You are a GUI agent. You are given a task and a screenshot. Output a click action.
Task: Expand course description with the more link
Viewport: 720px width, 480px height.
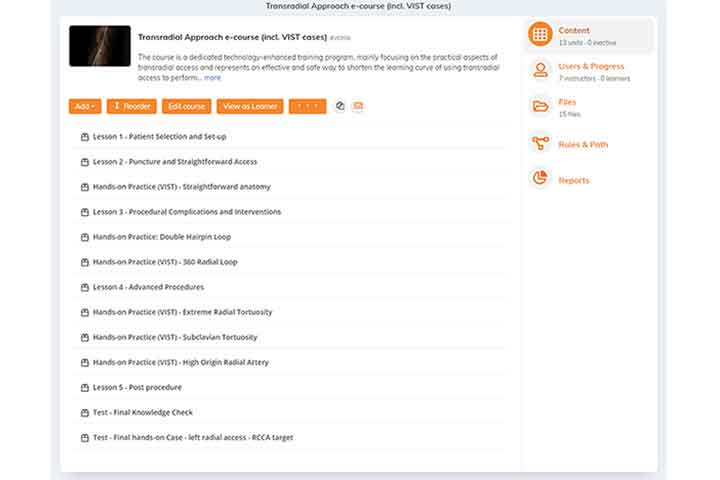tap(213, 78)
